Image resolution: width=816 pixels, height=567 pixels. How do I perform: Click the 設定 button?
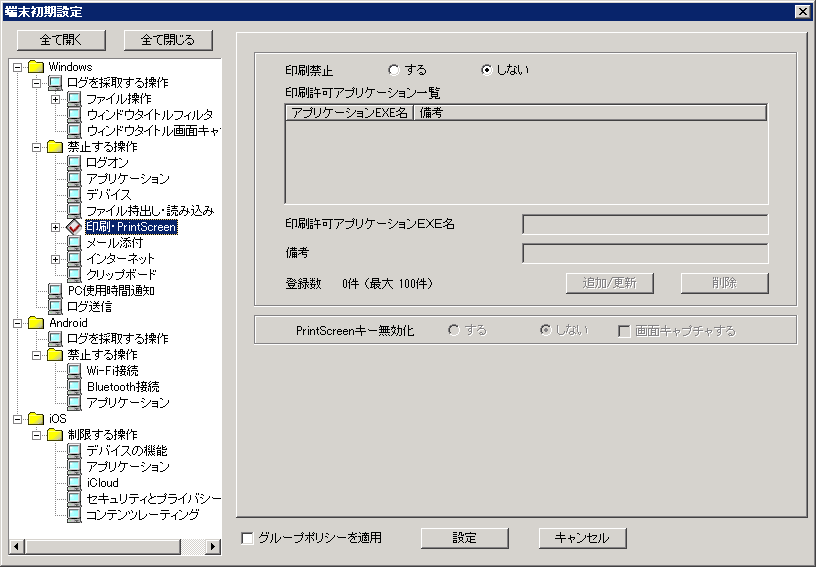[x=464, y=538]
